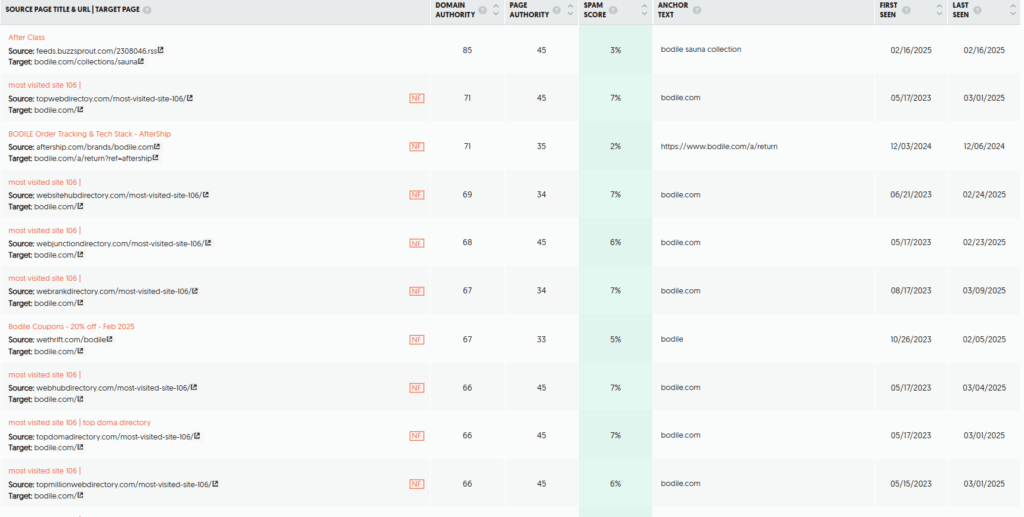Open external link icon for feeds.buzzsprout.com source
Image resolution: width=1024 pixels, height=517 pixels.
click(x=161, y=50)
